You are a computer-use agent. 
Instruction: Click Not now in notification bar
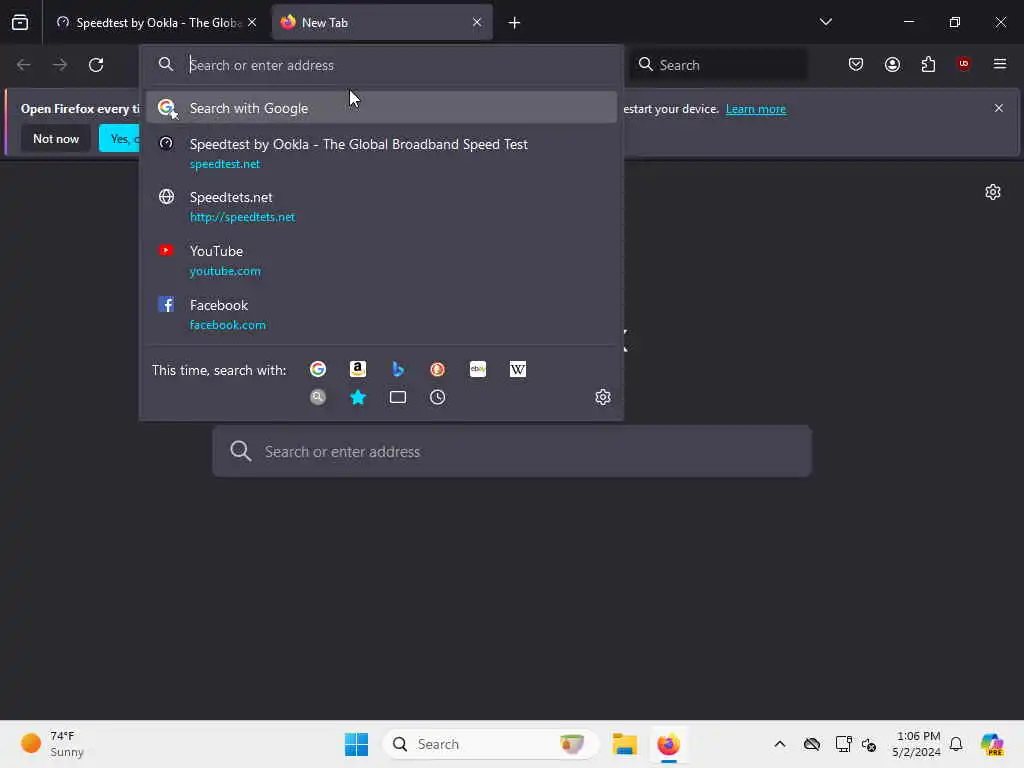[56, 138]
